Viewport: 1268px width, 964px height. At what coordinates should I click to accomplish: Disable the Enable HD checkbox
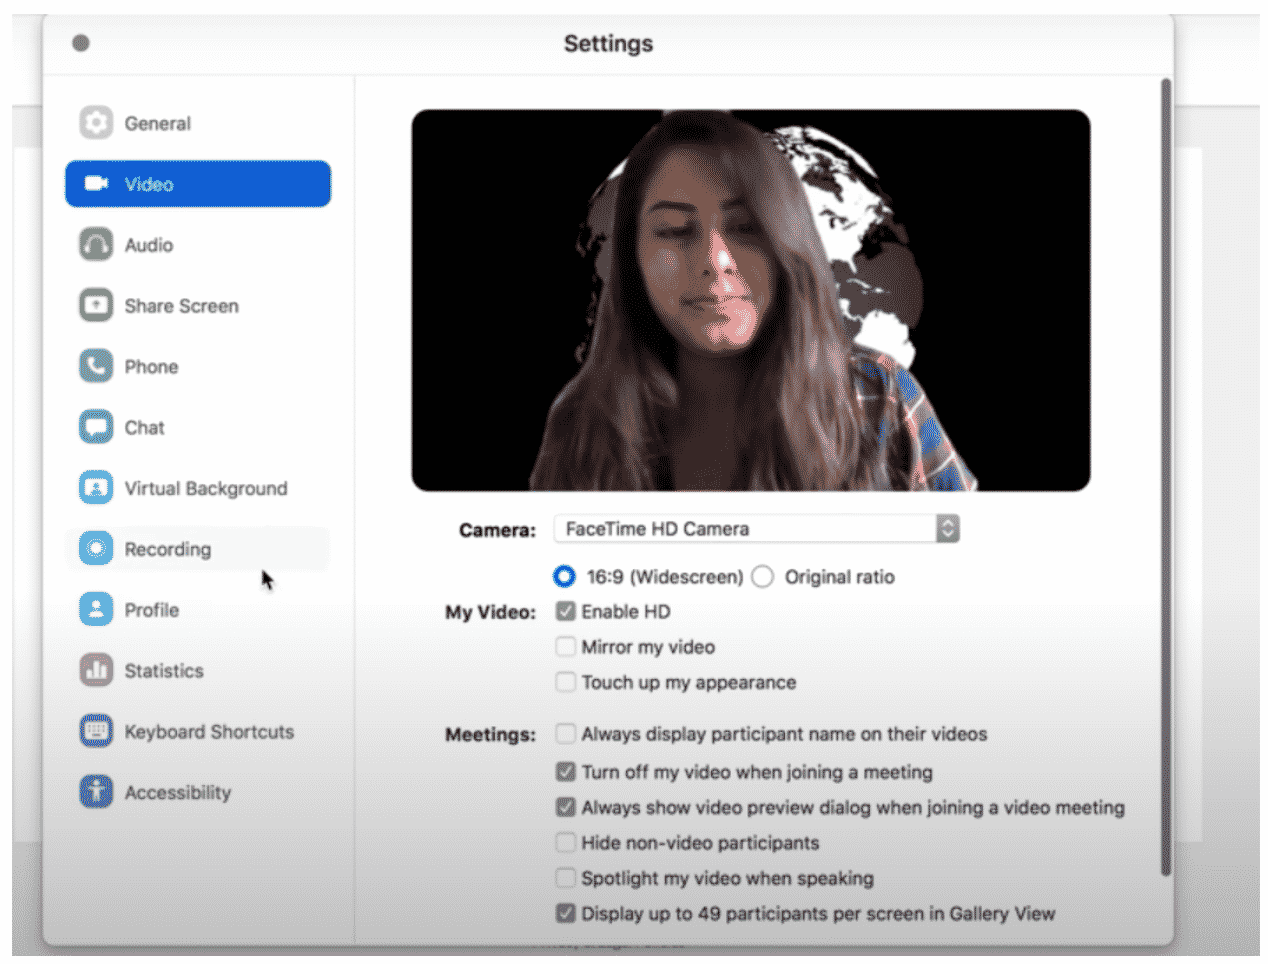point(566,612)
